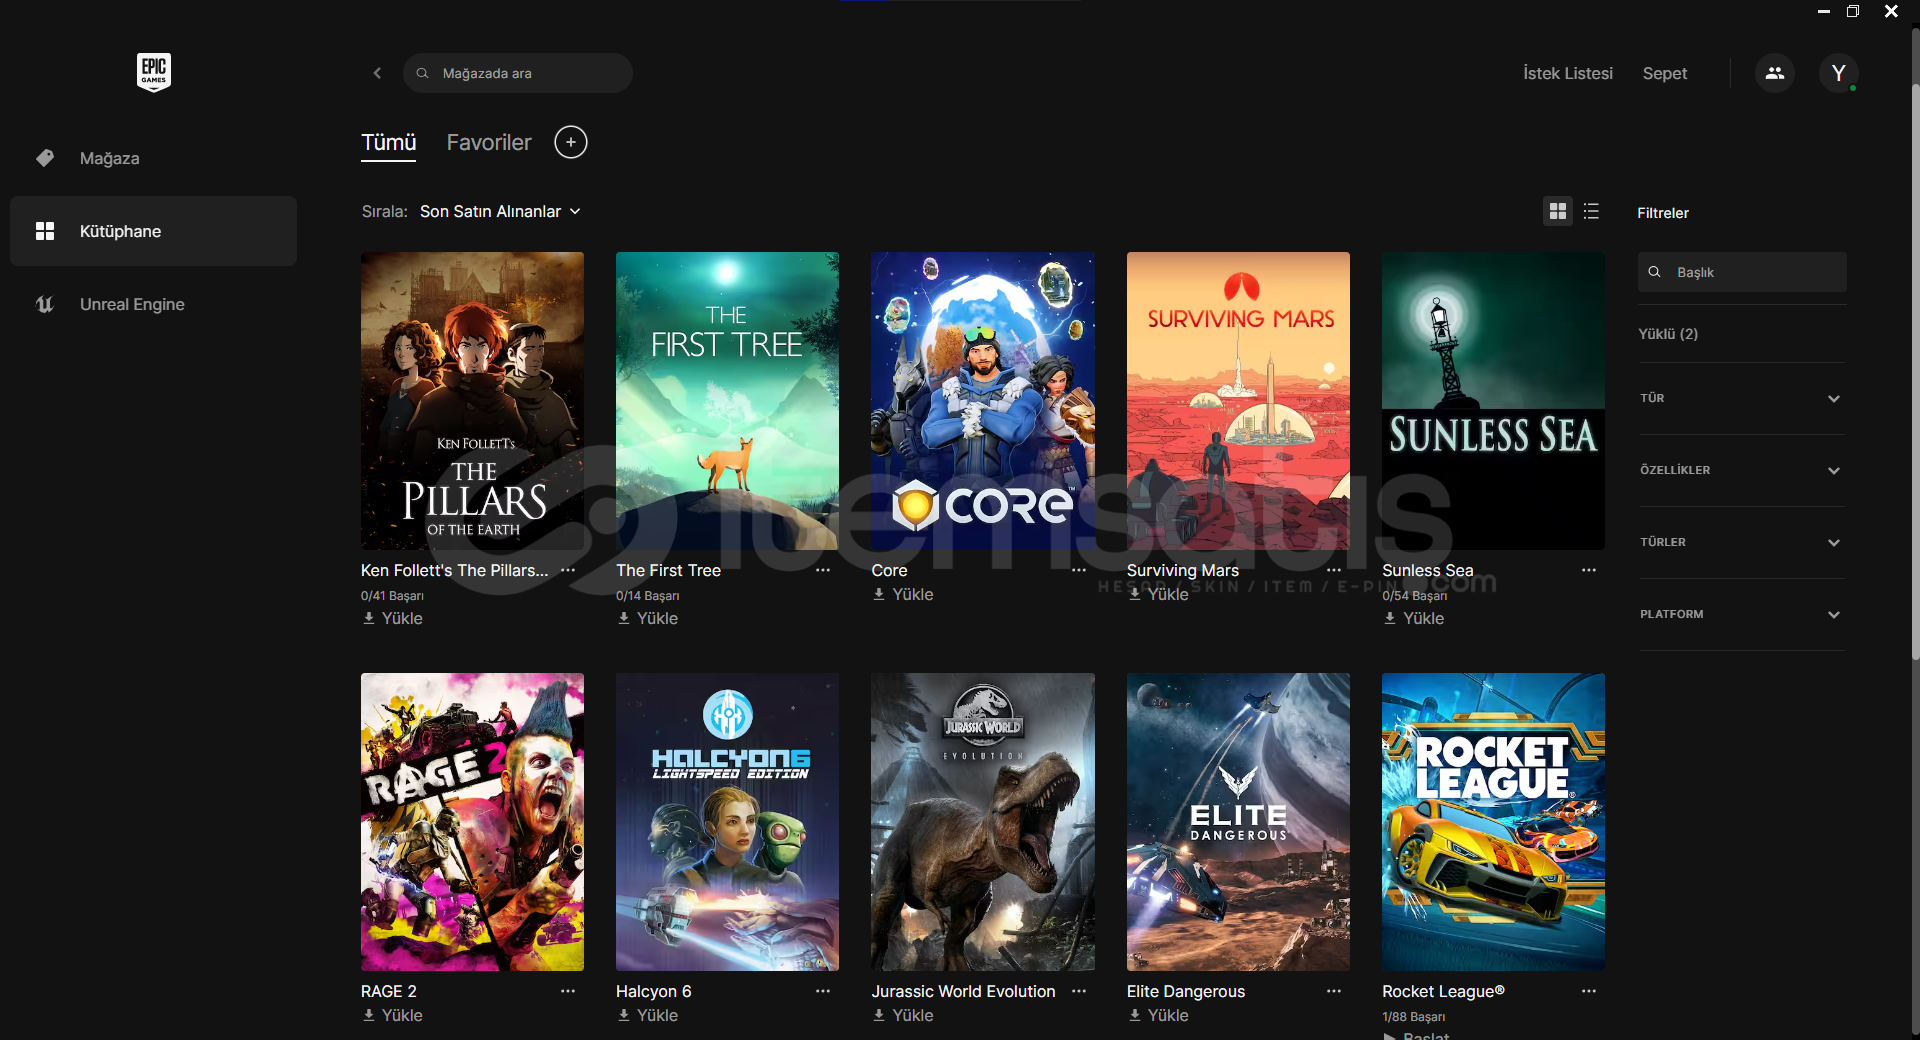Open The Pillars of the Earth cover

pos(472,401)
